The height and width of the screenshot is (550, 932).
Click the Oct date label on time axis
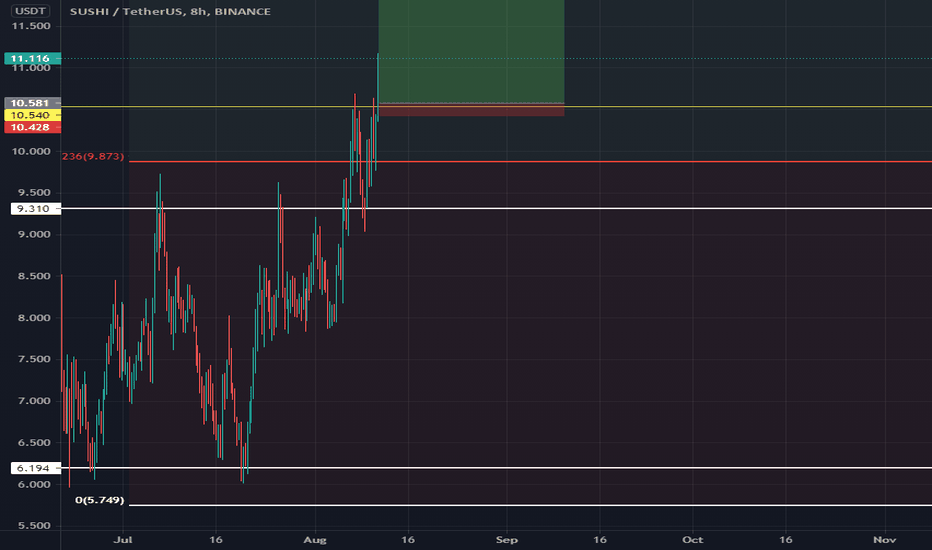coord(692,540)
